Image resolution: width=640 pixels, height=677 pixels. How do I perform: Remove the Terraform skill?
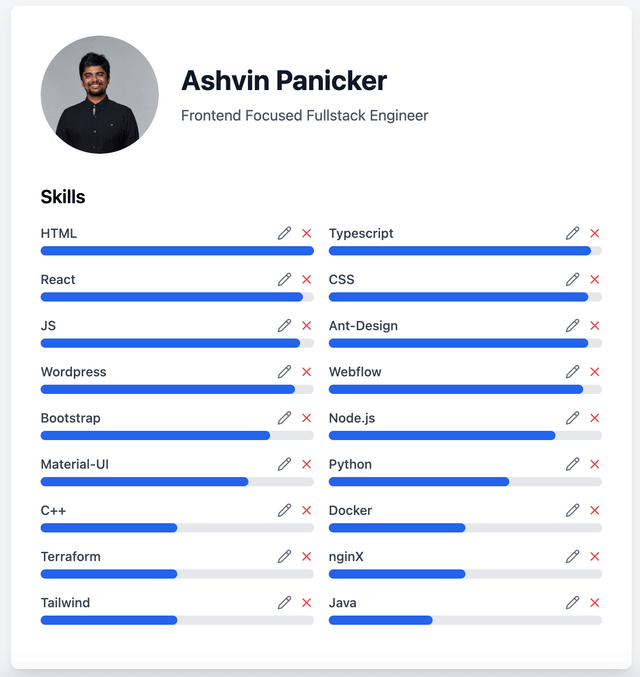pos(307,557)
